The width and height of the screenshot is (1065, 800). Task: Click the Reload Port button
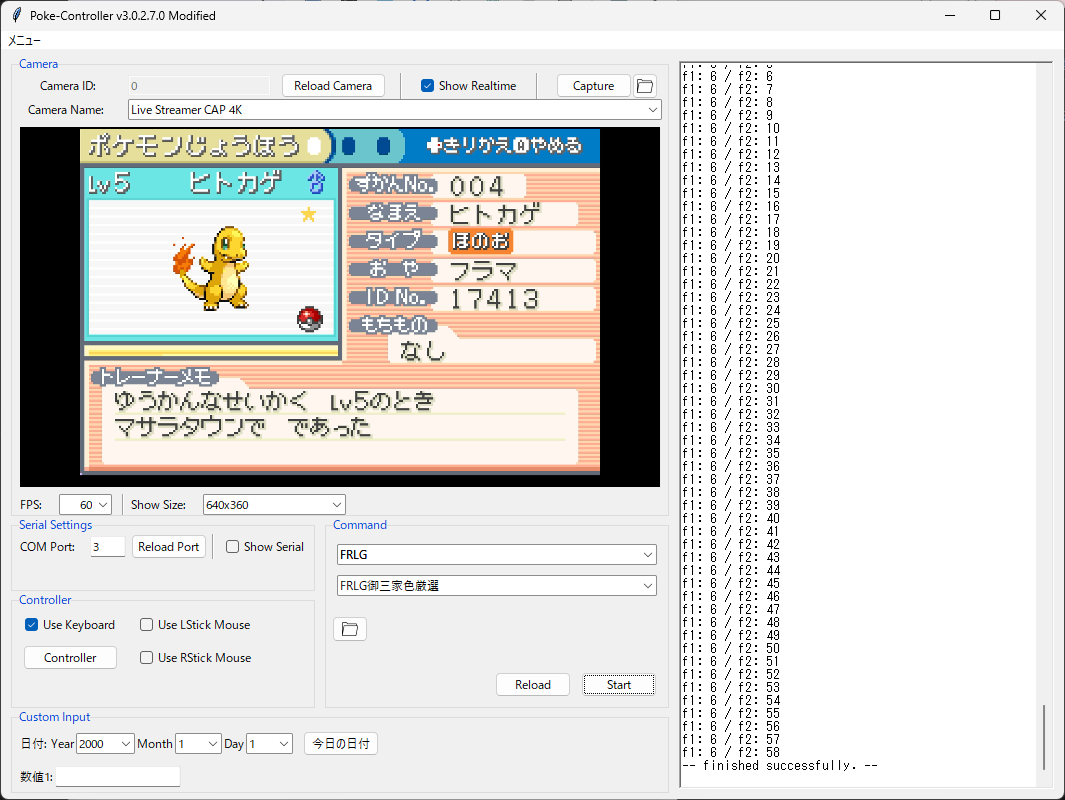(x=168, y=547)
